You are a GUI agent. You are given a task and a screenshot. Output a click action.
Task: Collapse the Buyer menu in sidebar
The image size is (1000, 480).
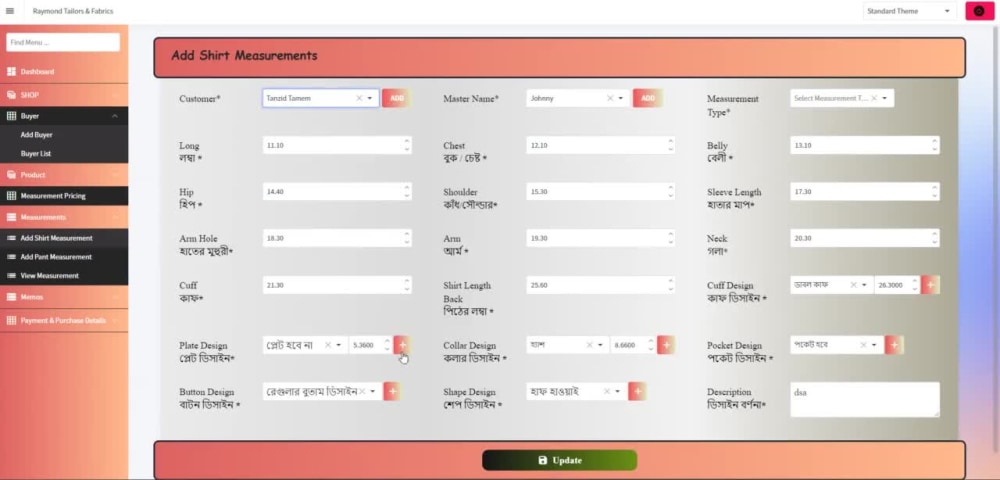(115, 116)
